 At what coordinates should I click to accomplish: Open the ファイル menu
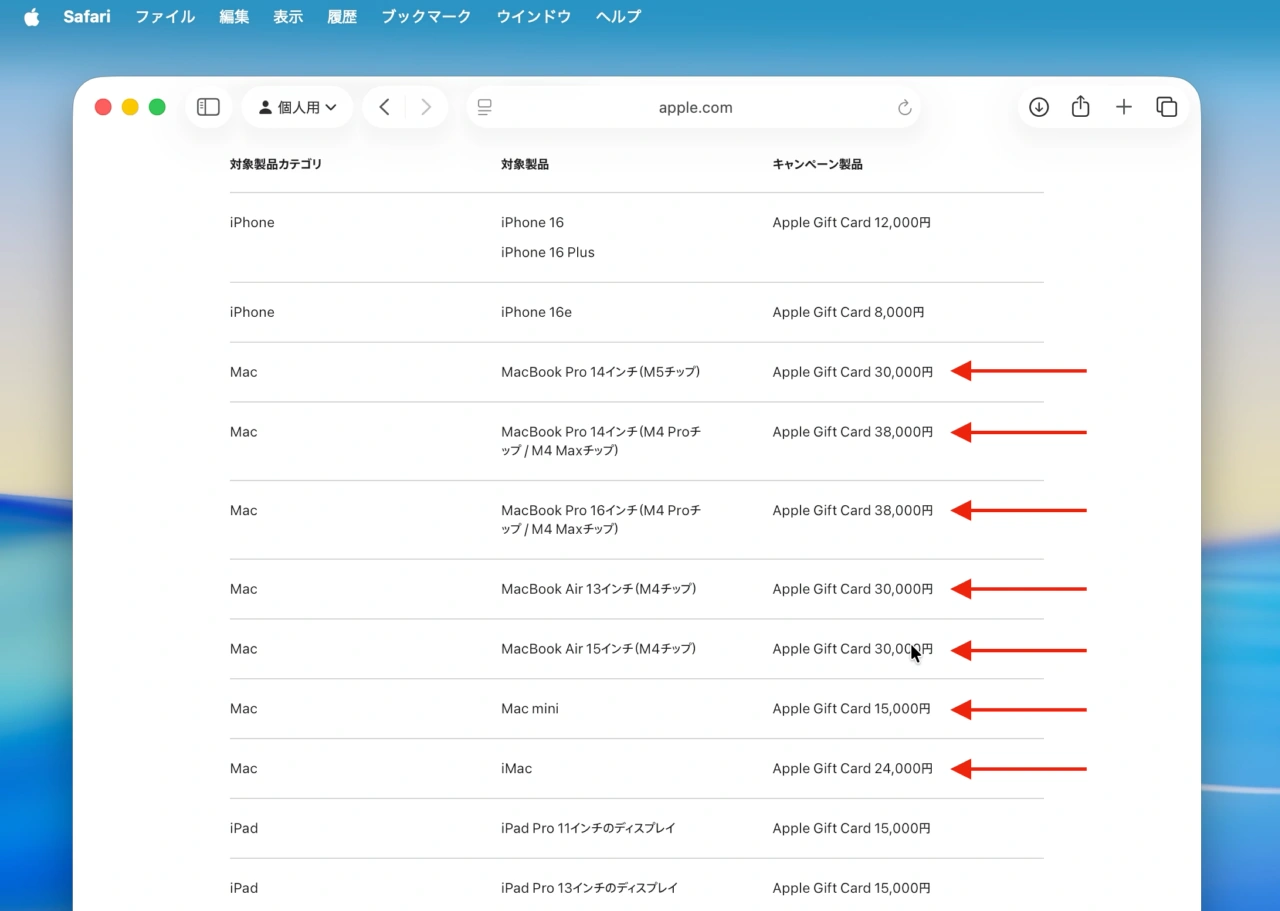pos(165,17)
